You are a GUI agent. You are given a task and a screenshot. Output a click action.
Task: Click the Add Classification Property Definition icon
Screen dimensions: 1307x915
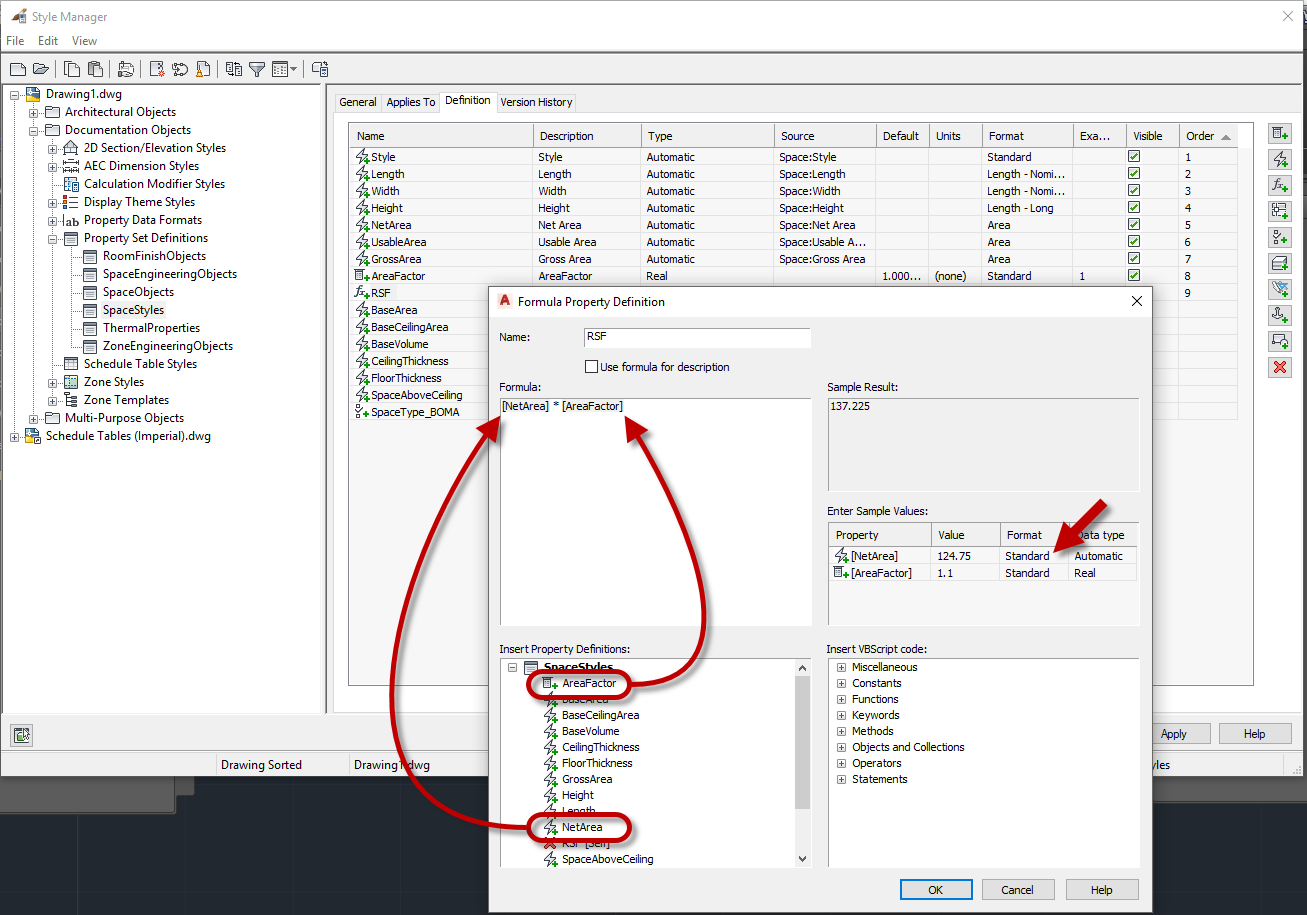pos(1281,237)
